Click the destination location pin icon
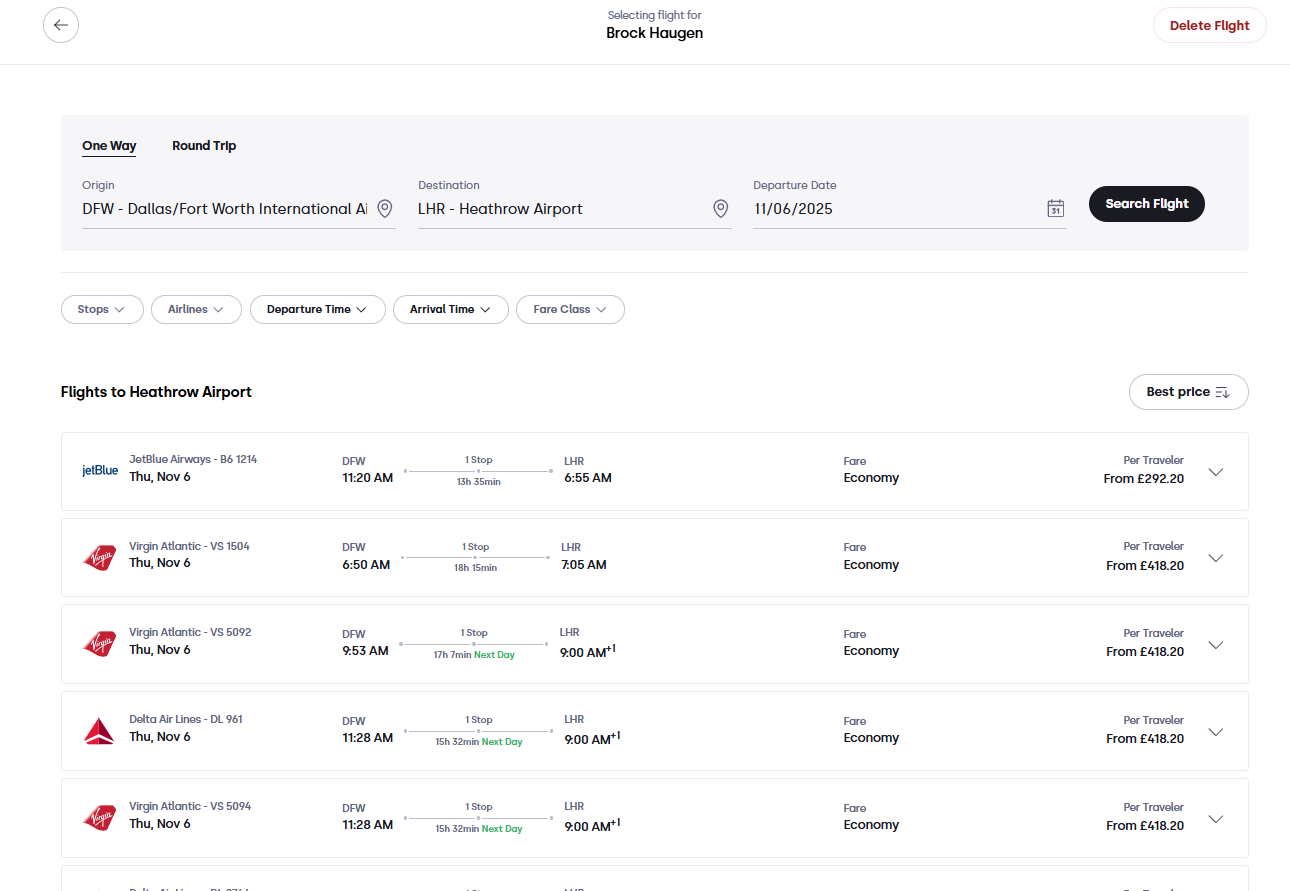 [720, 208]
